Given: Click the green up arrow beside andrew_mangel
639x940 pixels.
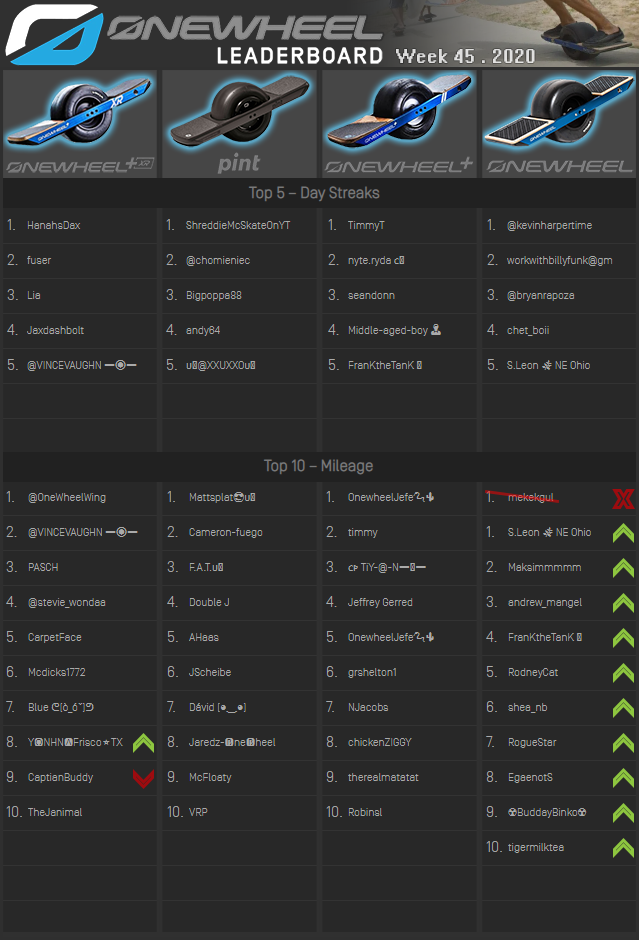Looking at the screenshot, I should pos(622,603).
